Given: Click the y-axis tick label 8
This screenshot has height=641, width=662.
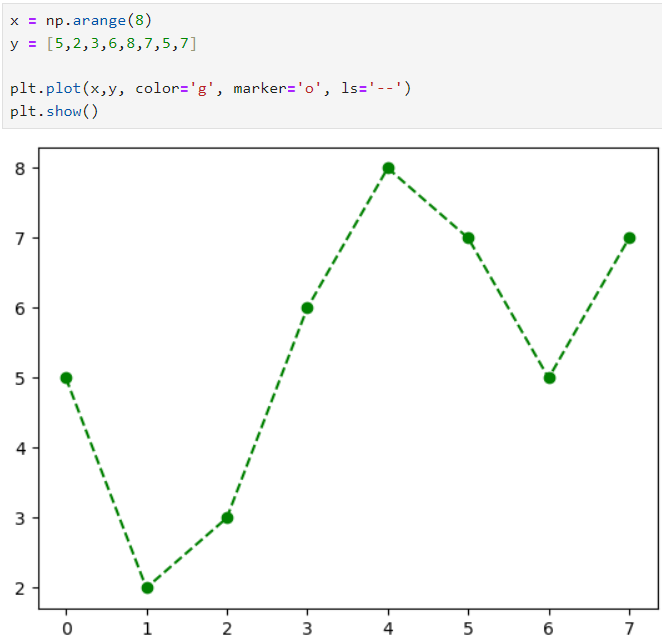Looking at the screenshot, I should (x=20, y=168).
